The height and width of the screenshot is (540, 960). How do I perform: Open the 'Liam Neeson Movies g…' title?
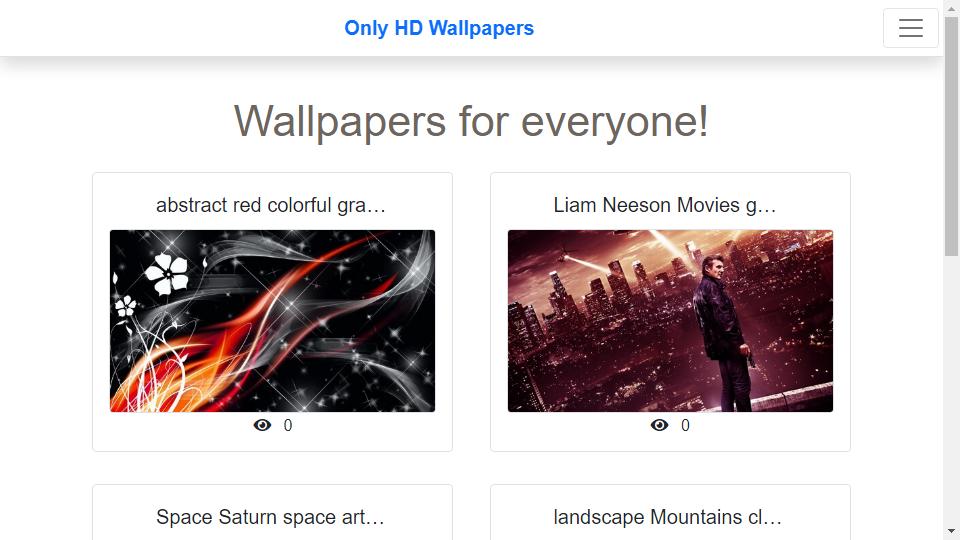(x=665, y=205)
